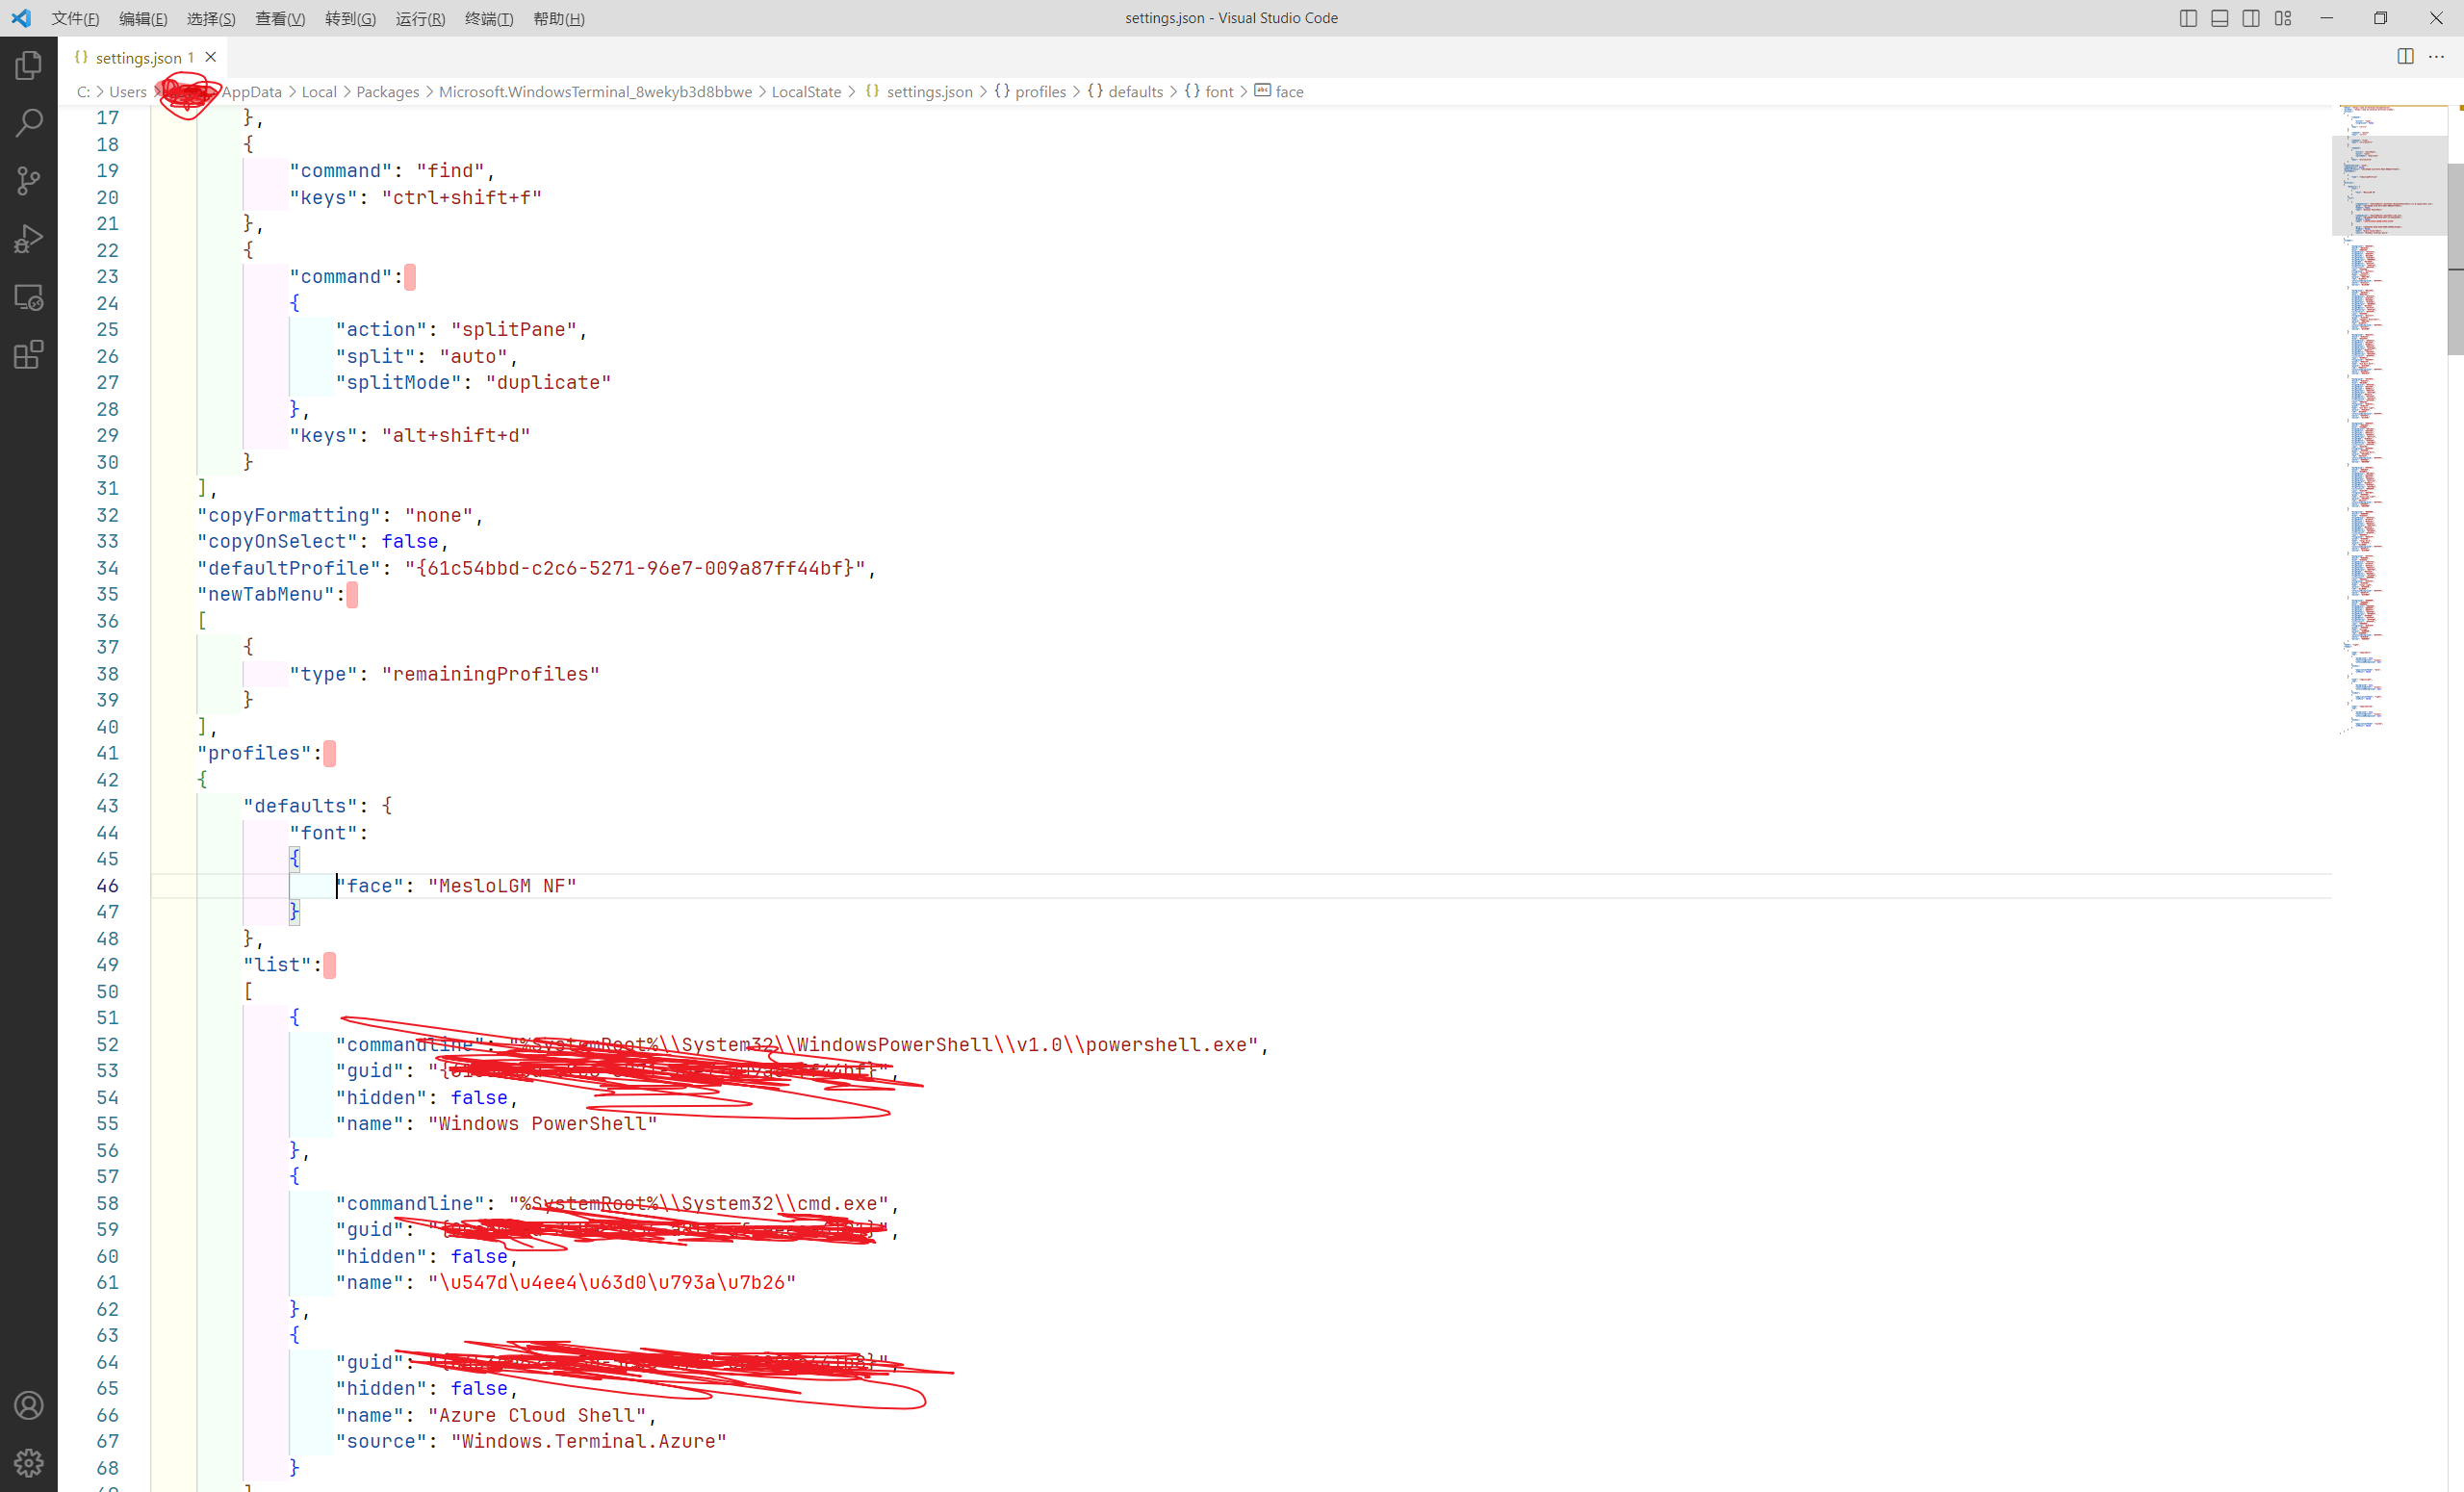Open the Explorer view in the Activity Bar
Screen dimensions: 2464x1492
pos(28,64)
